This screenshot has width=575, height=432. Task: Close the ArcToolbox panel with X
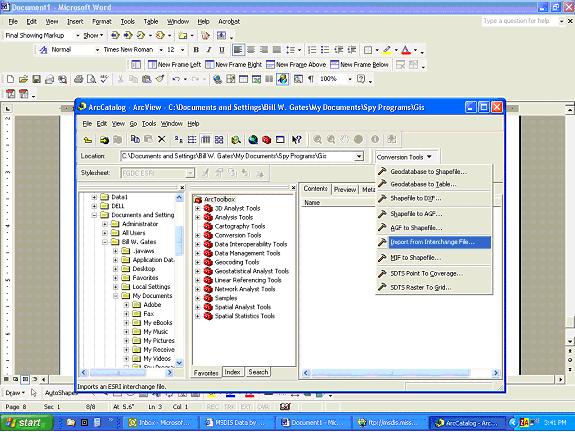tap(293, 188)
